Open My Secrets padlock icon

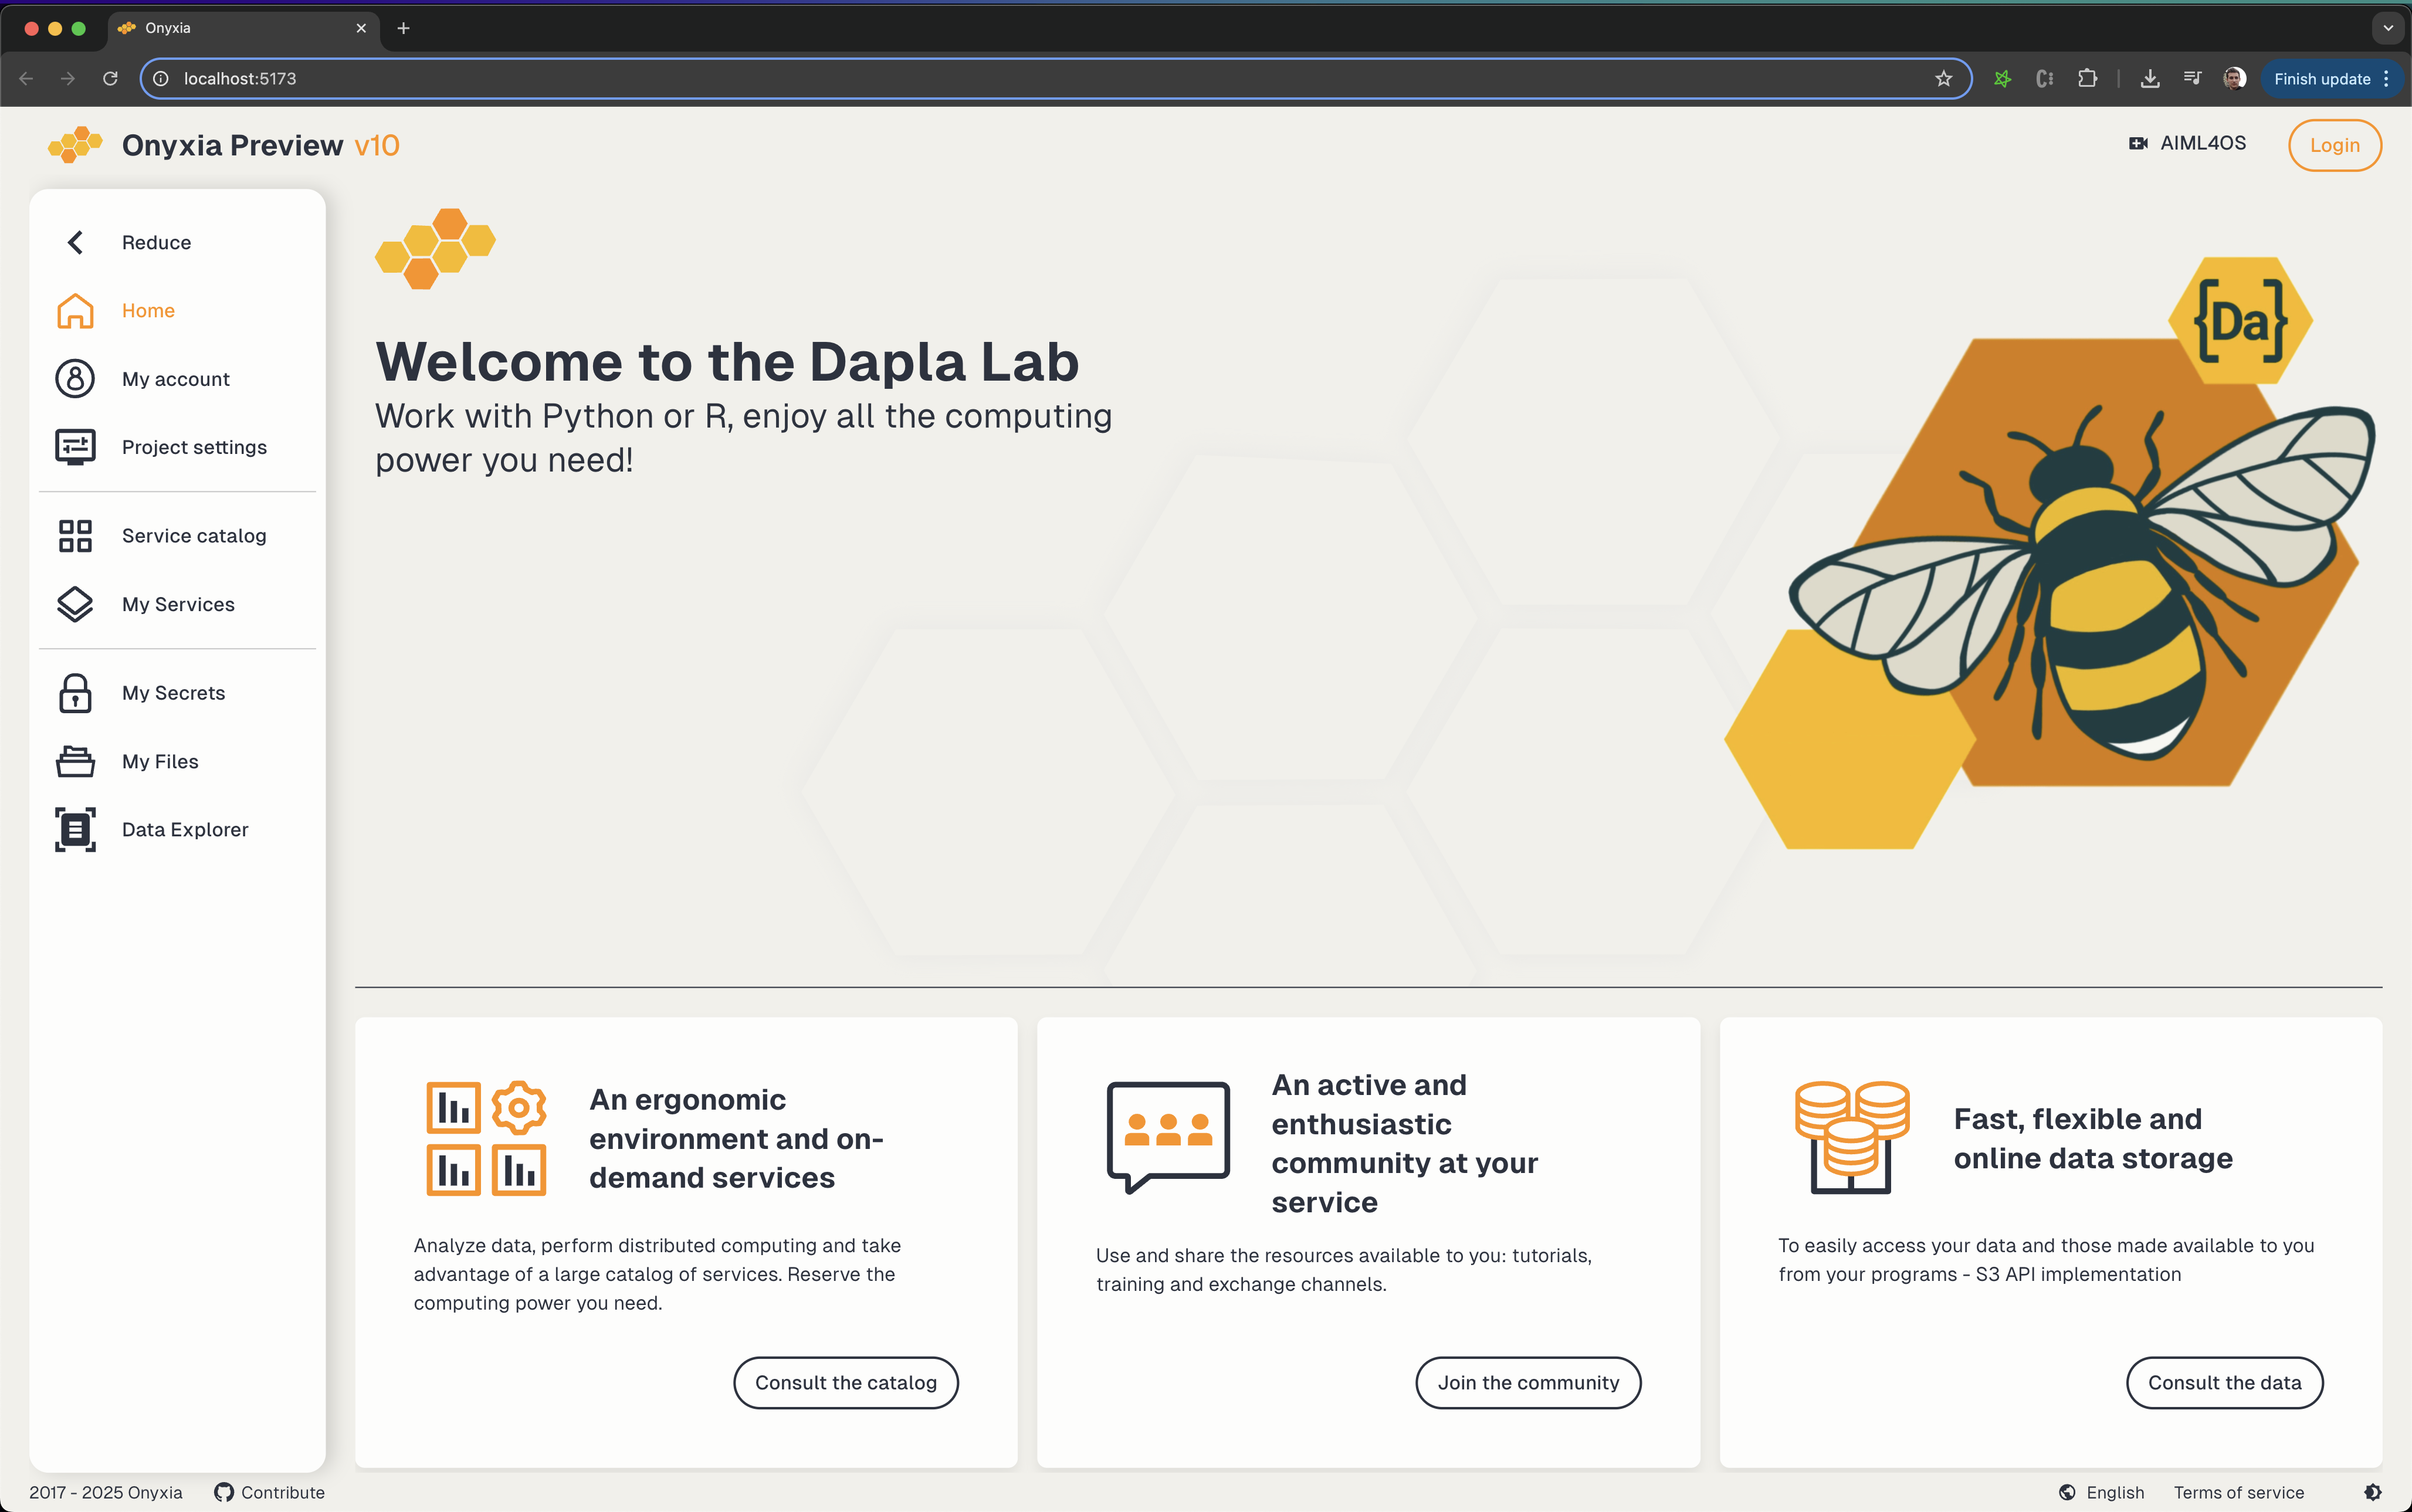(x=75, y=693)
